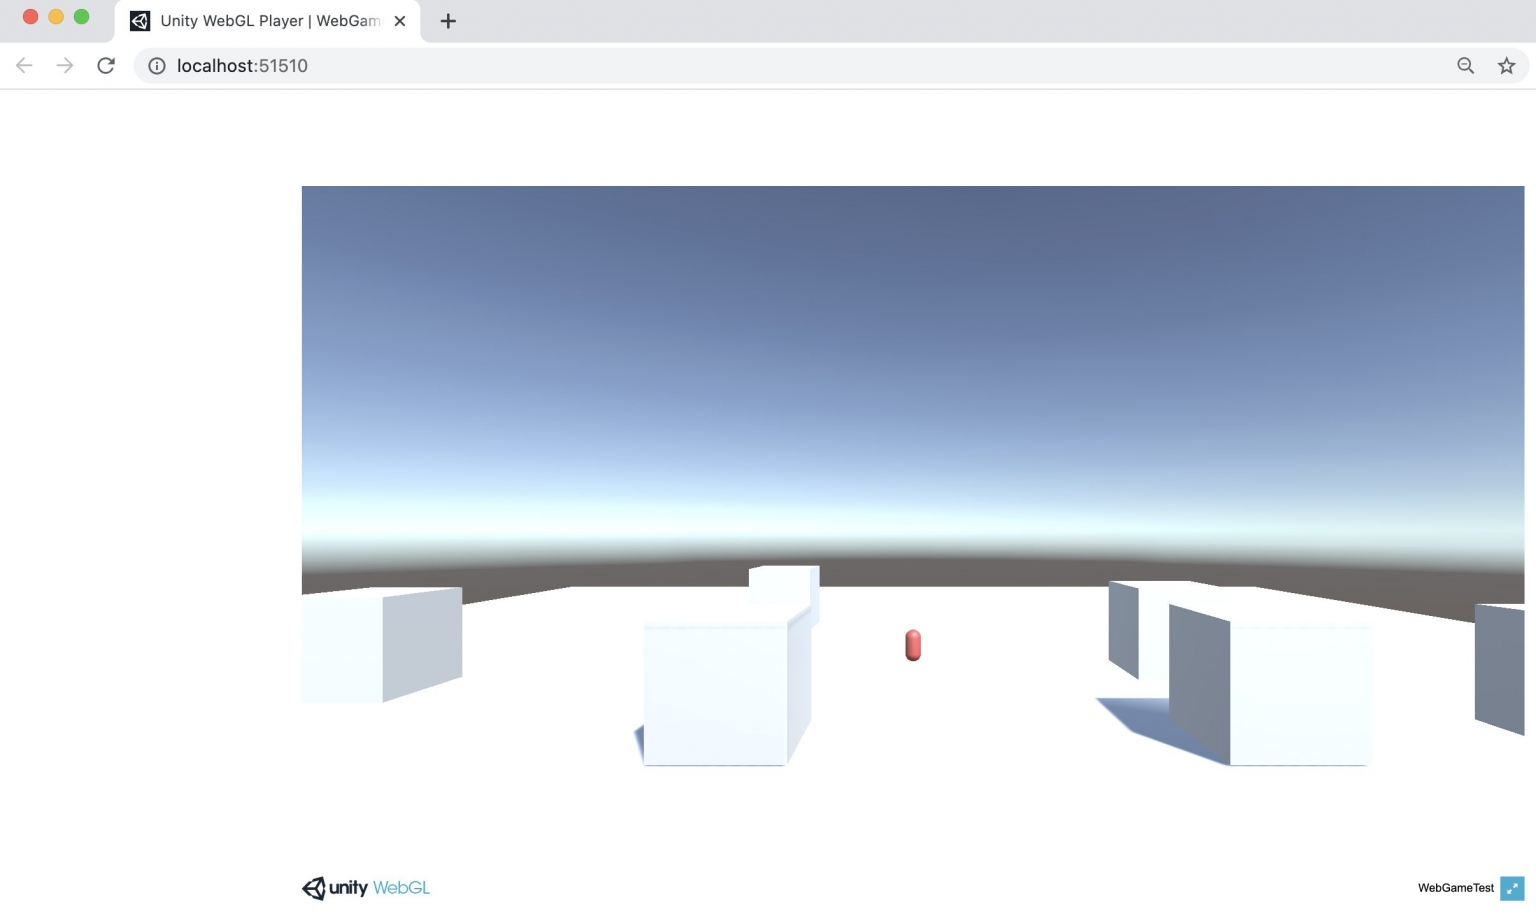Click the Unity logo at bottom left
Screen dimensions: 1536x923
point(312,888)
